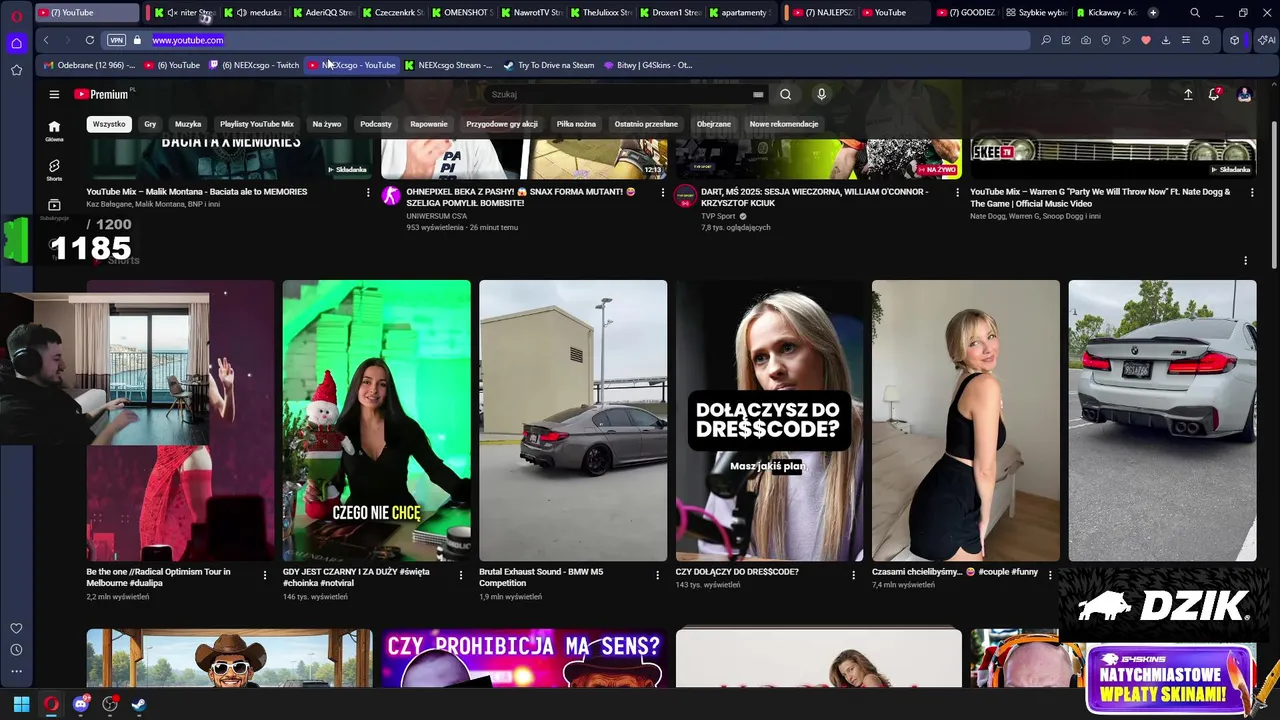Open the Windows Start button
This screenshot has height=720, width=1280.
[21, 704]
